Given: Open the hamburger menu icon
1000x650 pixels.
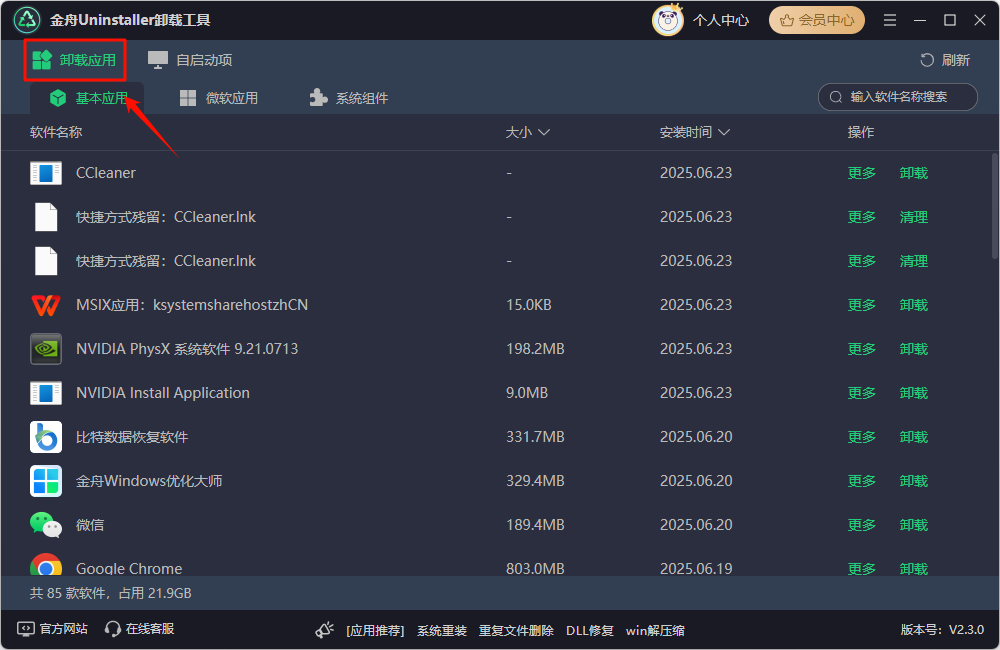Looking at the screenshot, I should pyautogui.click(x=890, y=20).
